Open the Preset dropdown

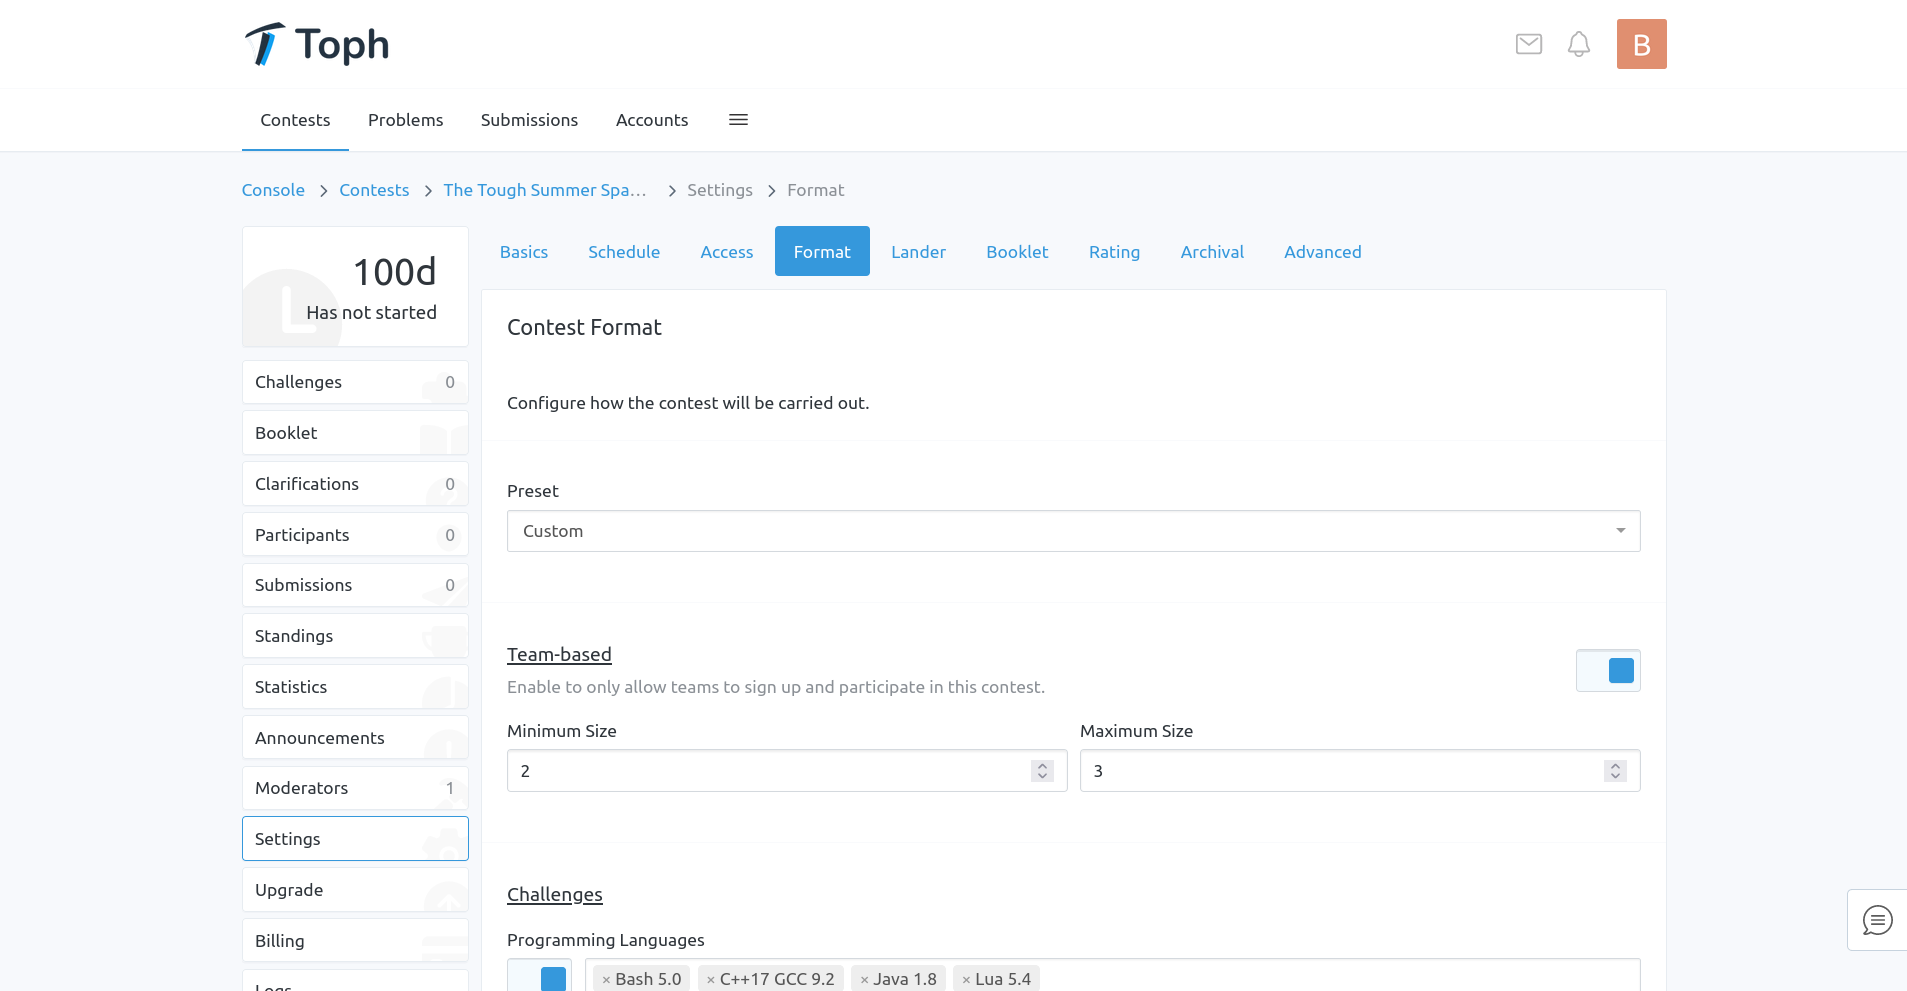coord(1073,531)
